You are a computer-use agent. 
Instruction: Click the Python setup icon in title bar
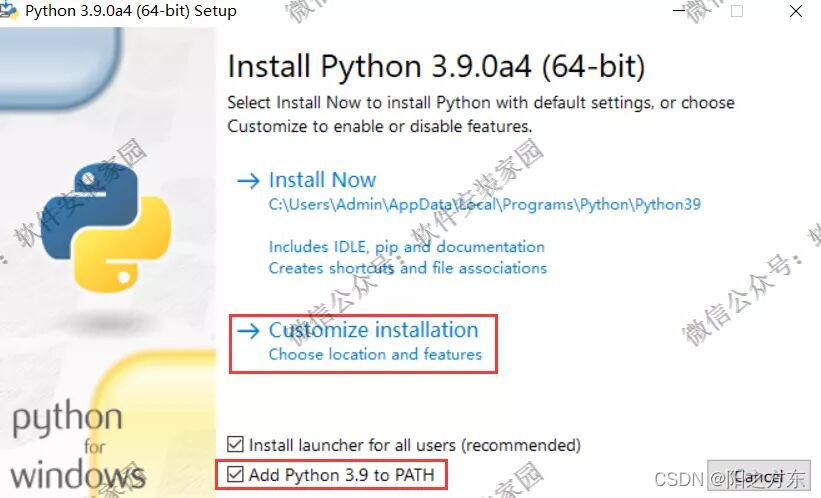coord(8,10)
